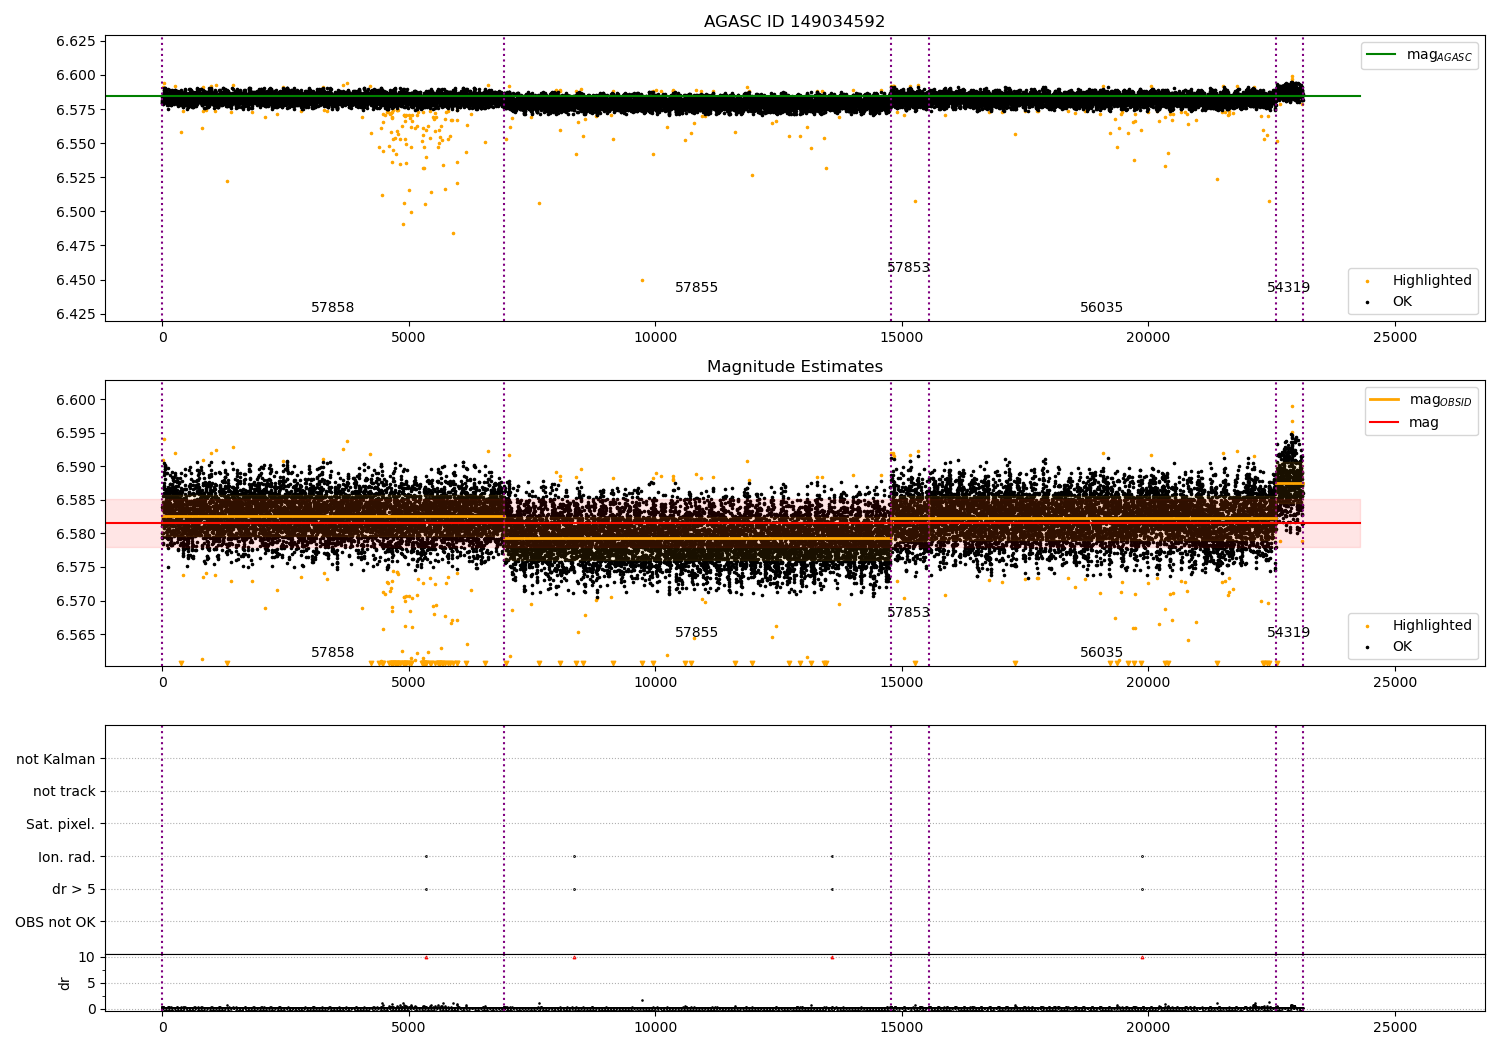Select the mag AGASC legend entry
The height and width of the screenshot is (1050, 1500).
tap(1419, 56)
